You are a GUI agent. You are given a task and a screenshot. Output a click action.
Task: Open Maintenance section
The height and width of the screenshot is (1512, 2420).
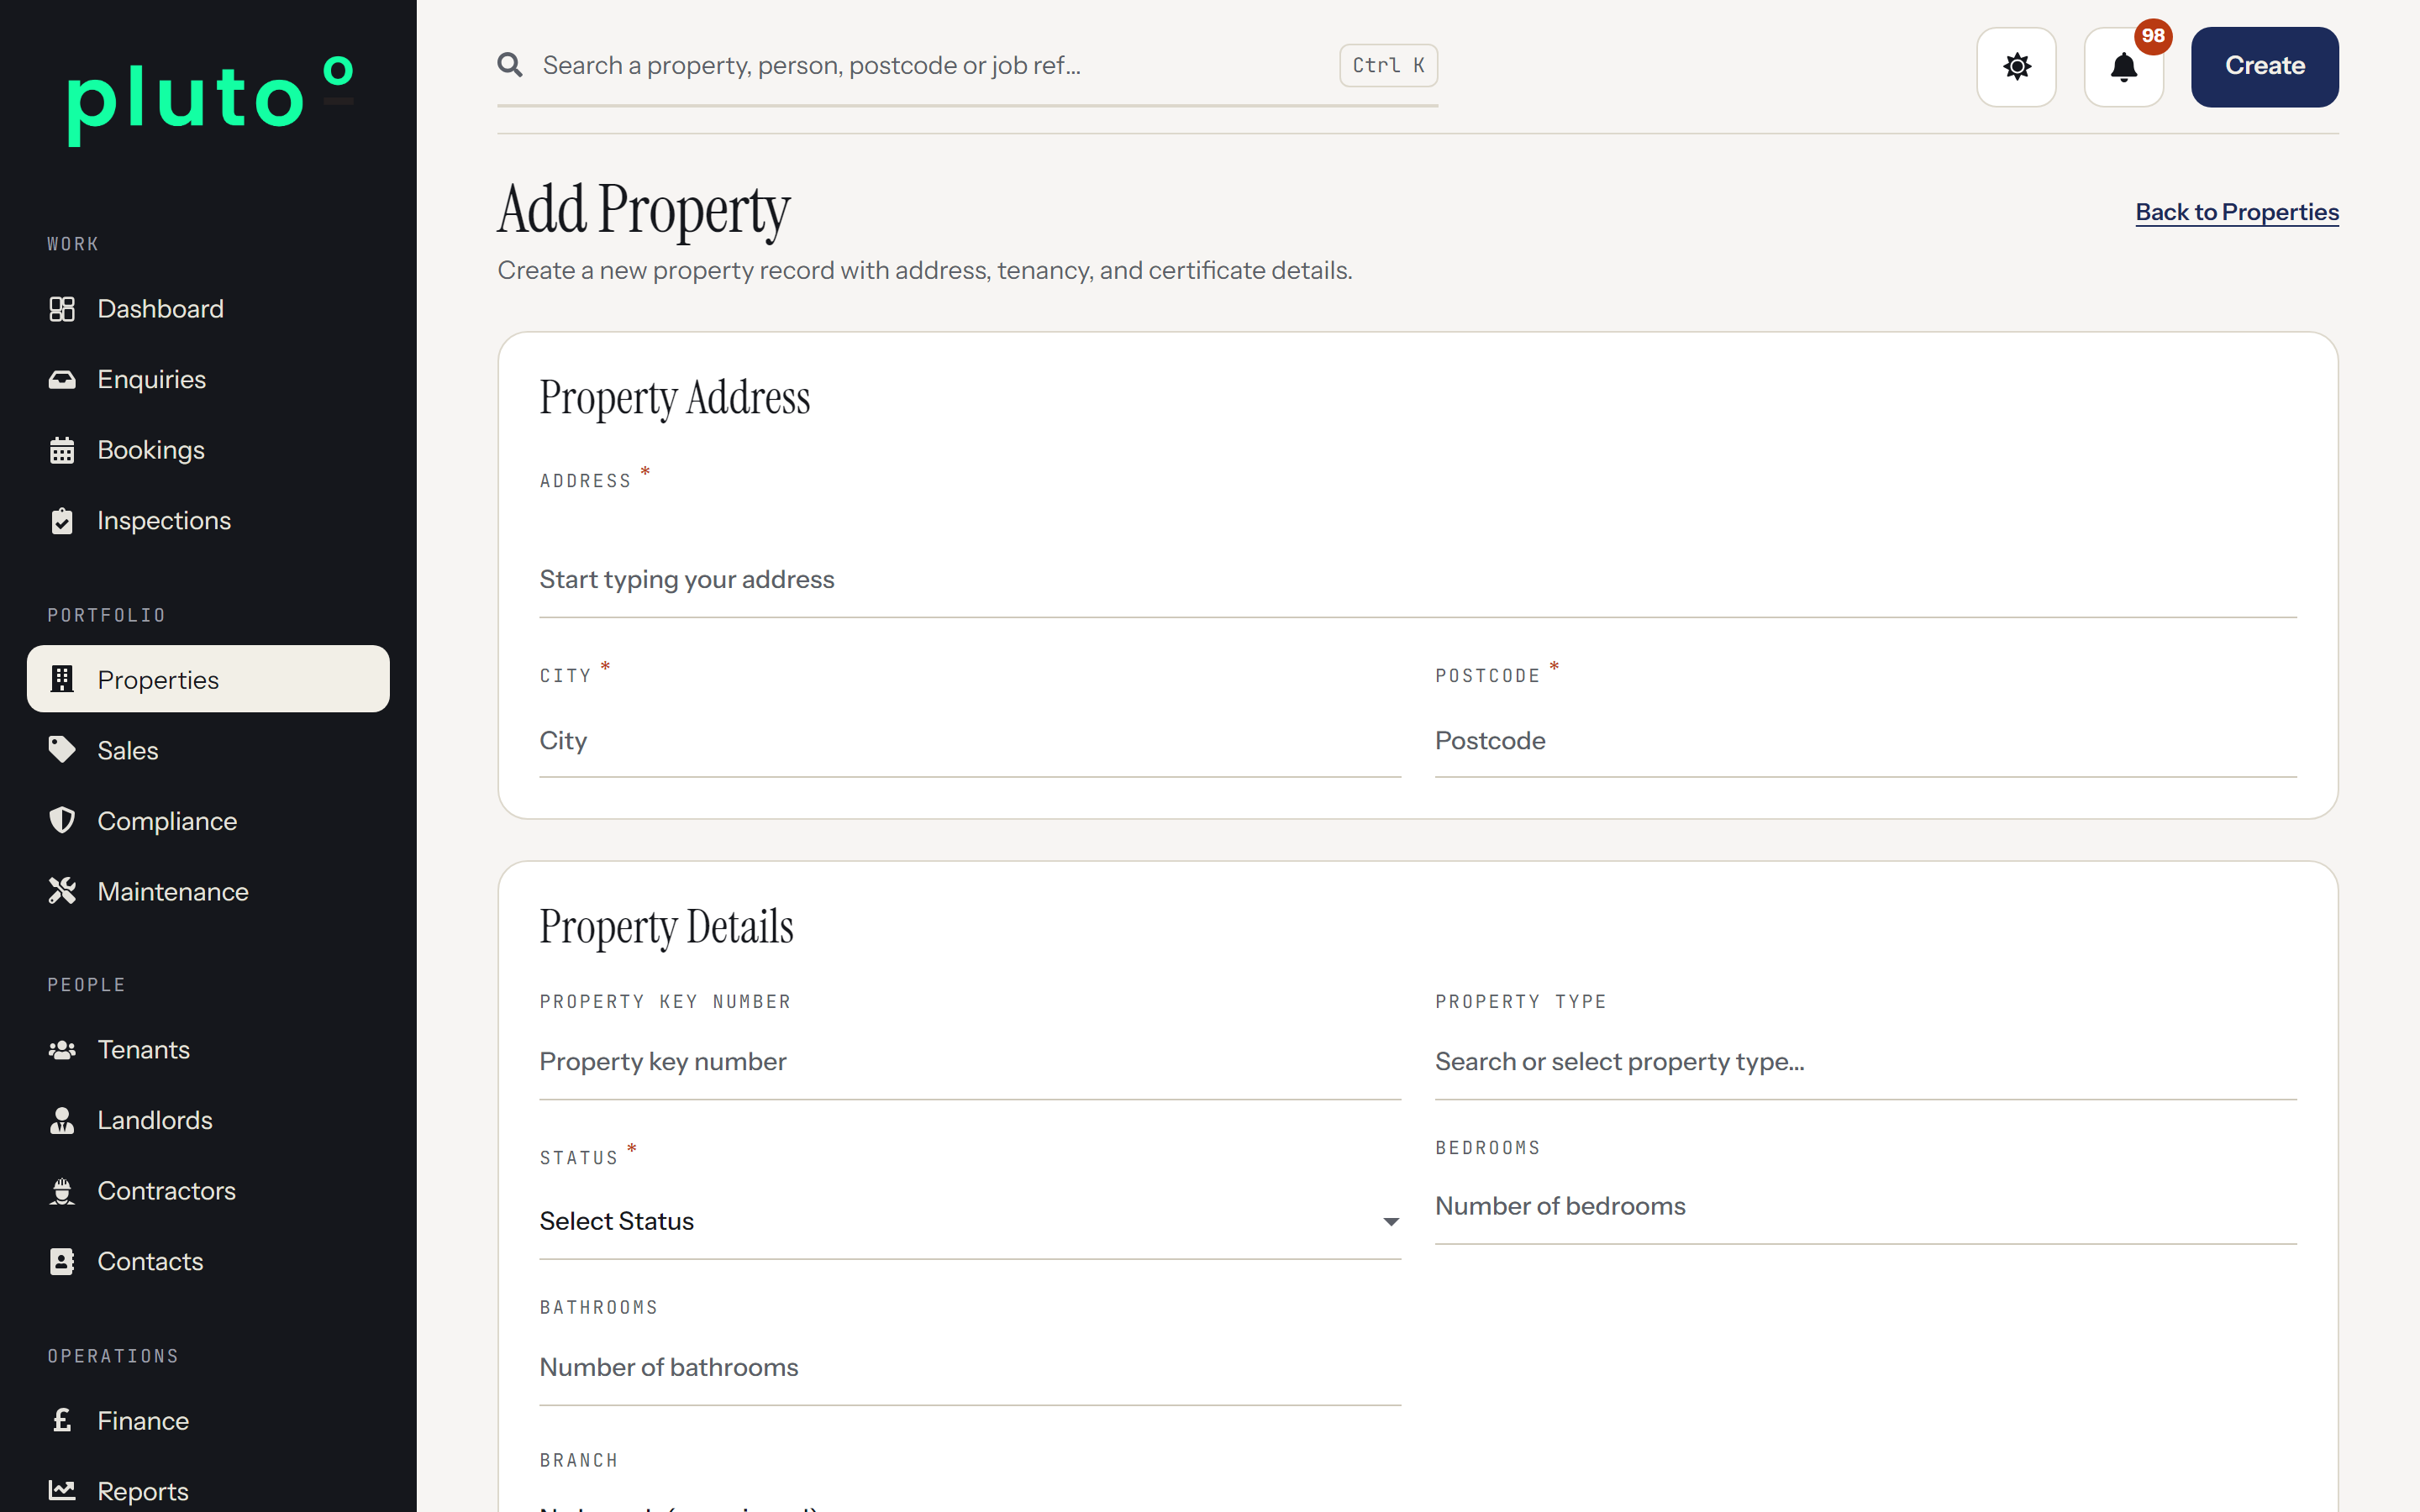208,891
